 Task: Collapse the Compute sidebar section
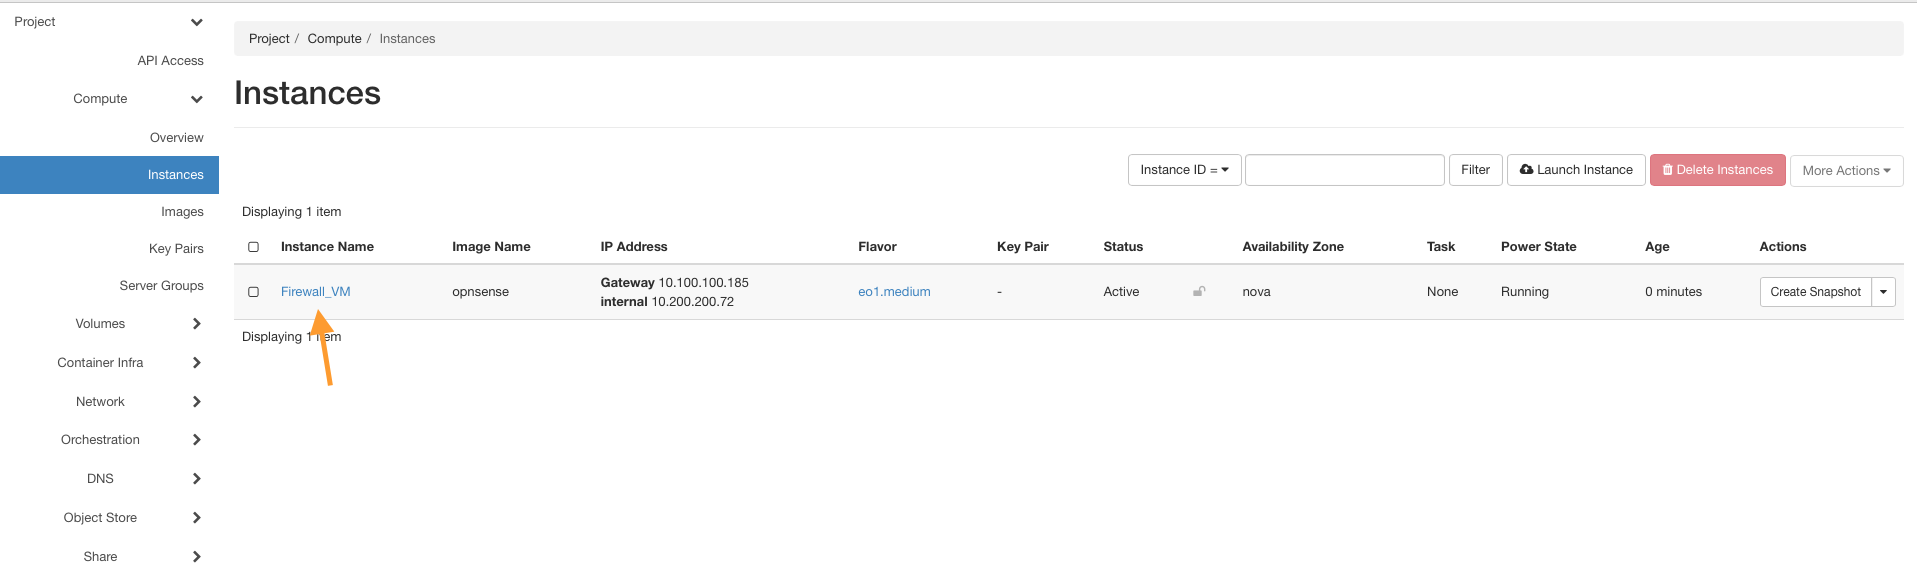196,99
